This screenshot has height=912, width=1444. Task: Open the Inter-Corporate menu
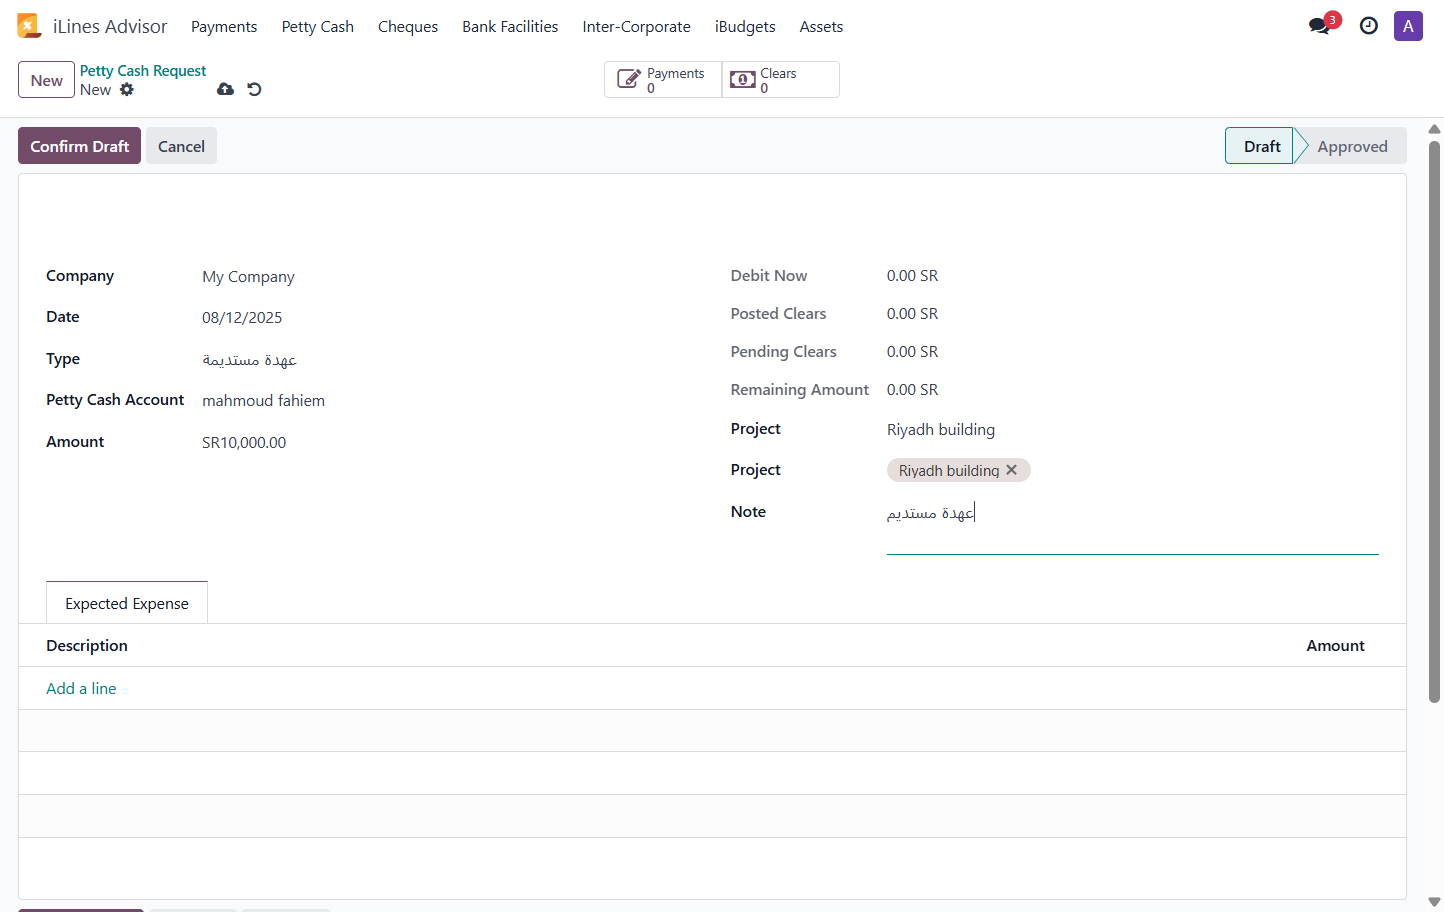pyautogui.click(x=637, y=27)
